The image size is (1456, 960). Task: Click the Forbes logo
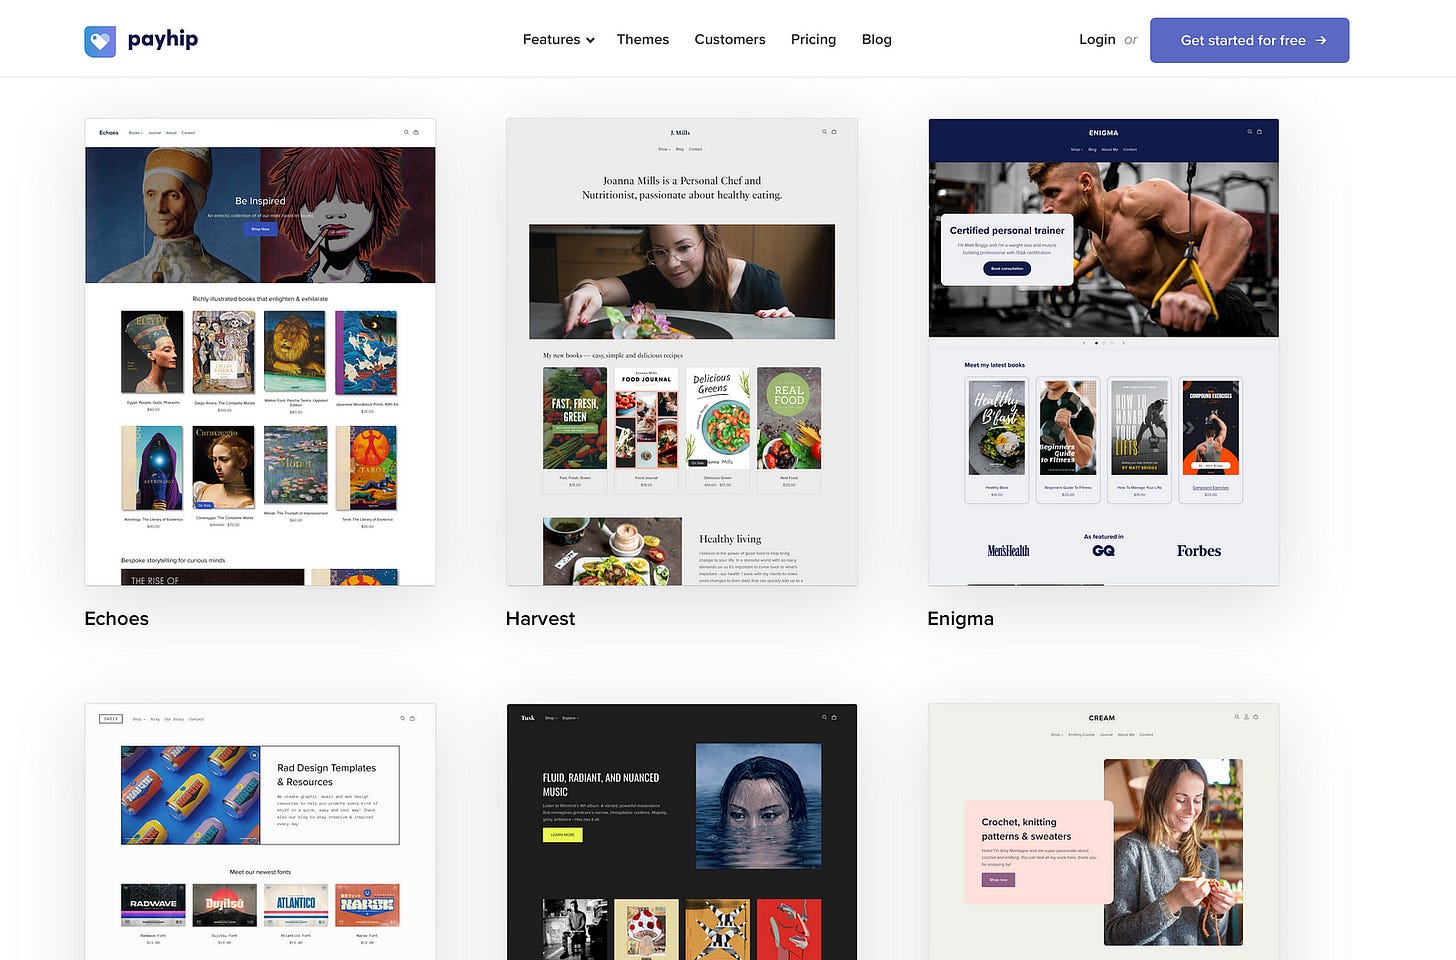click(1199, 551)
